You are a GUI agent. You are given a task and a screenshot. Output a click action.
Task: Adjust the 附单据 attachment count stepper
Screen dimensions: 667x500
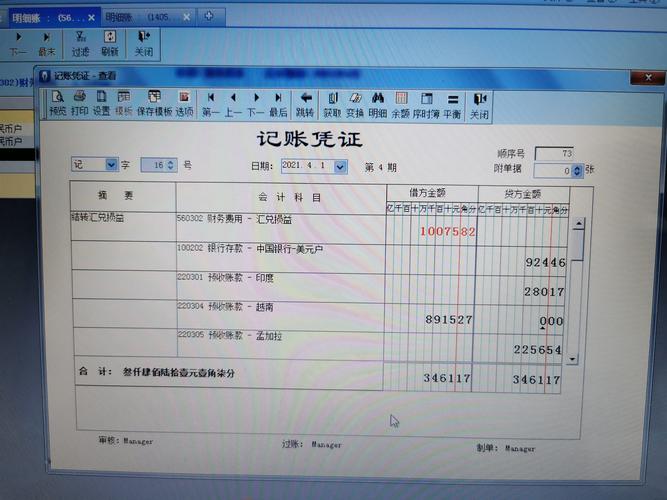pyautogui.click(x=577, y=171)
